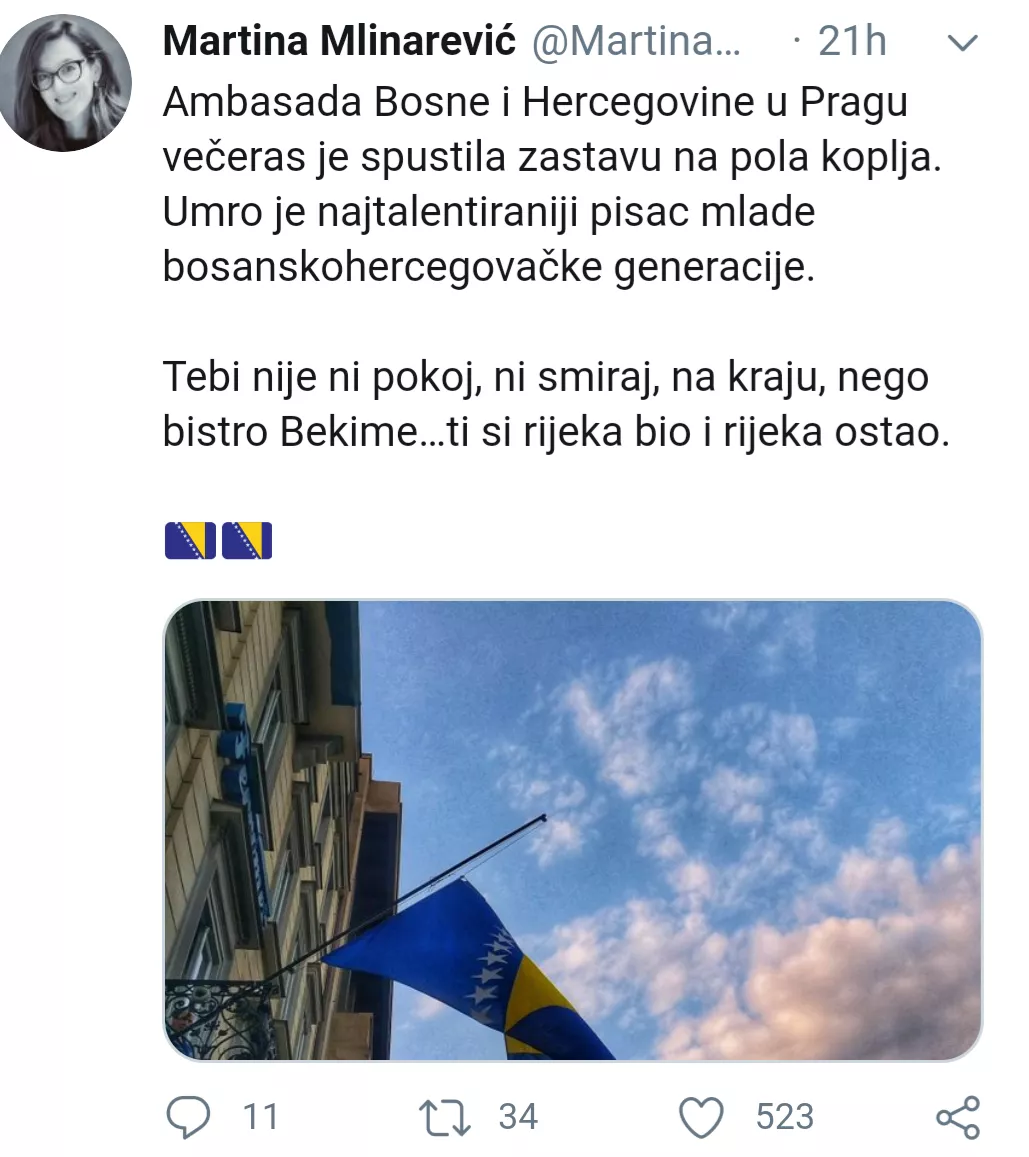Click the tweet text about Ambasada Bosne
Viewport: 1029px width, 1157px height.
553,184
